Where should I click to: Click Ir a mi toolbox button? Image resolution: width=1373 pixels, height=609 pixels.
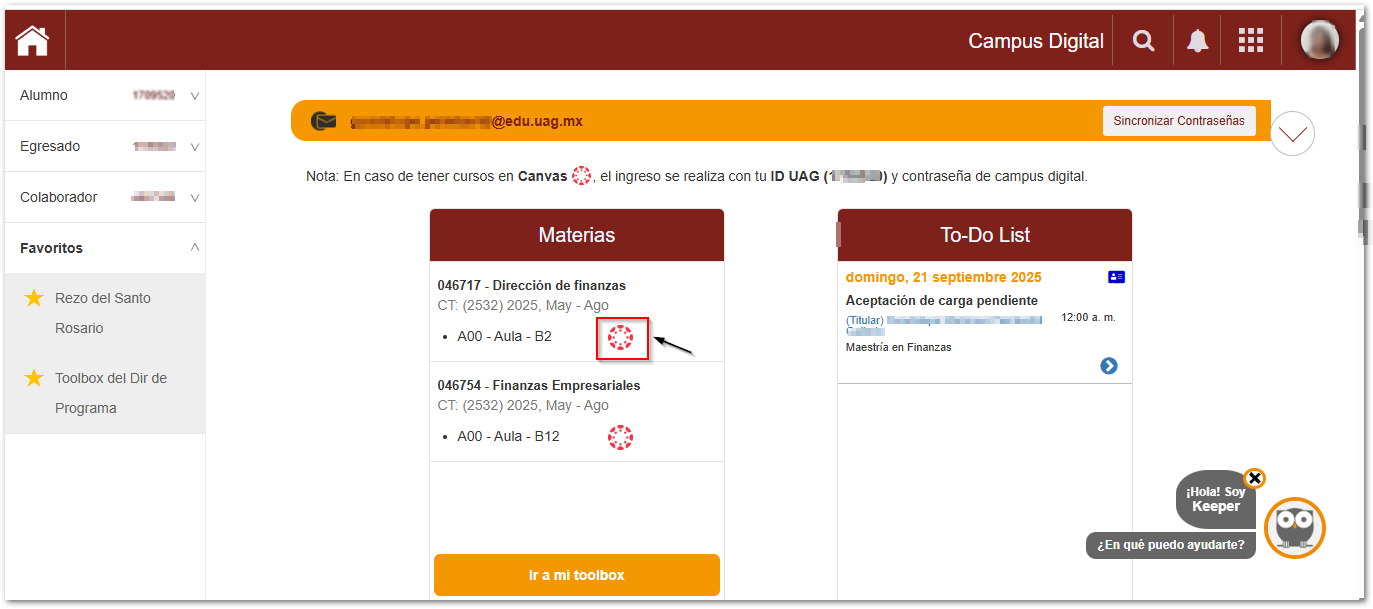(x=577, y=575)
